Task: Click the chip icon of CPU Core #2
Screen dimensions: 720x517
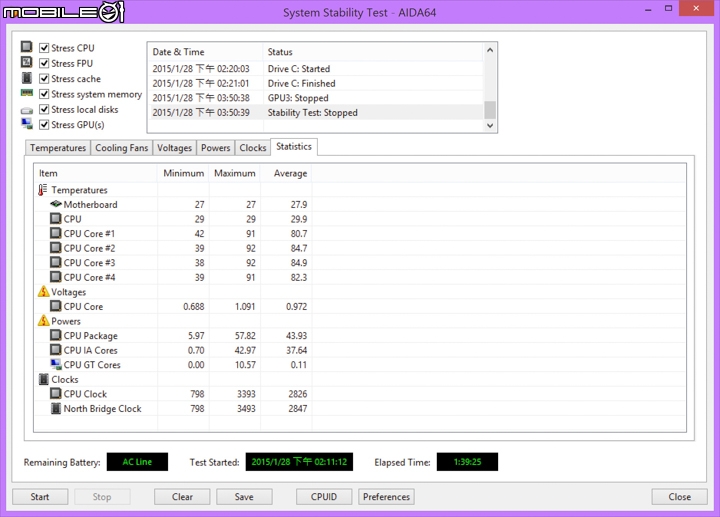Action: (x=56, y=248)
